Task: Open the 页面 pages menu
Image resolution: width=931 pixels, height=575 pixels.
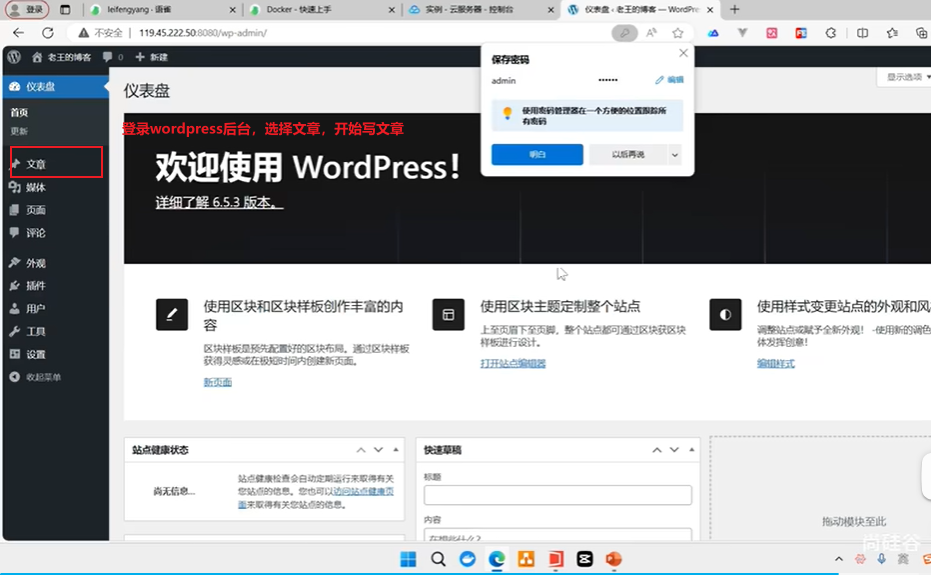Action: (x=56, y=210)
